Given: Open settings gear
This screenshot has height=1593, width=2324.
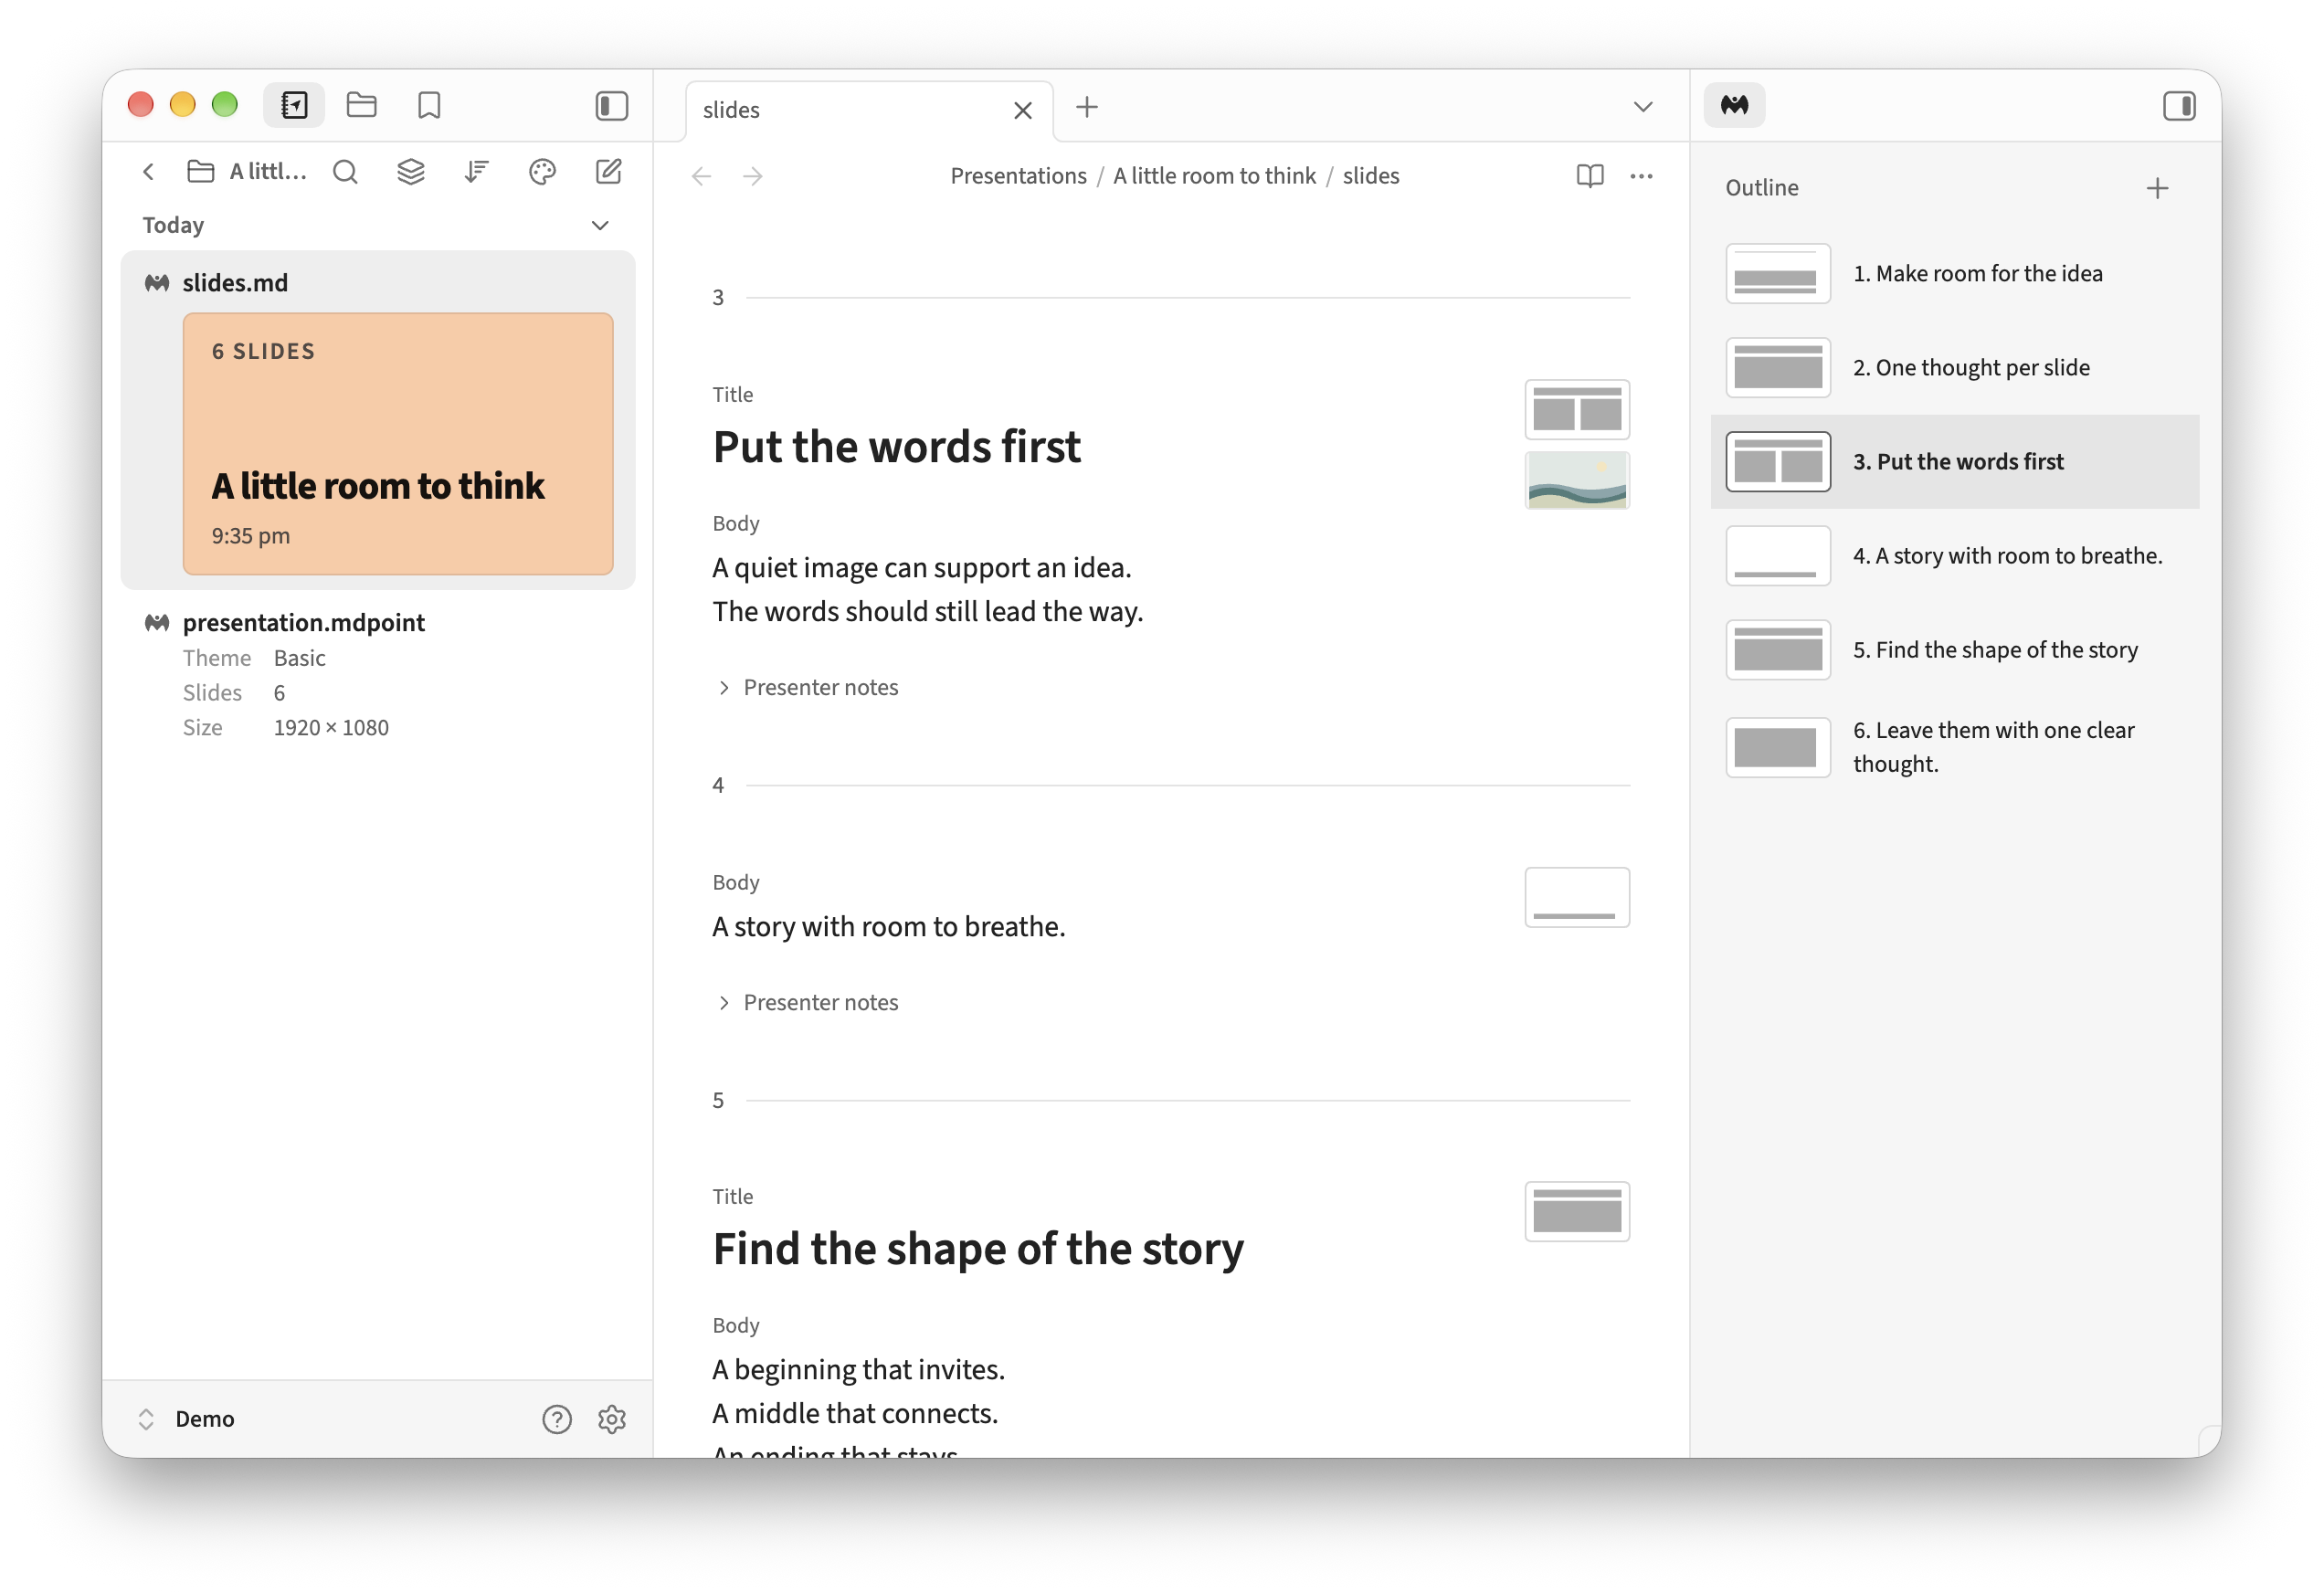Looking at the screenshot, I should pyautogui.click(x=611, y=1418).
